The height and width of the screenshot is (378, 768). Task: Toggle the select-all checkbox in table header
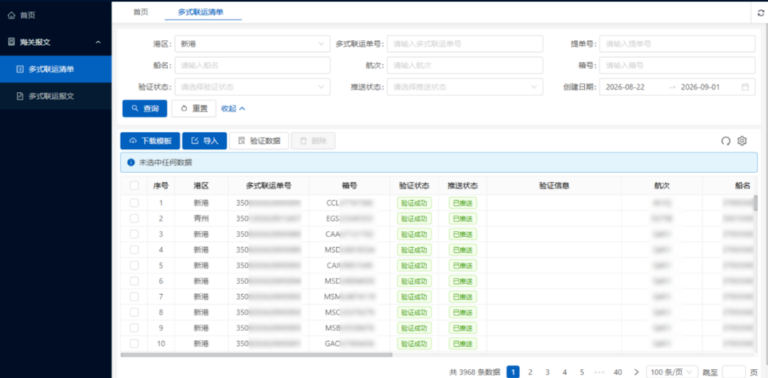[134, 186]
